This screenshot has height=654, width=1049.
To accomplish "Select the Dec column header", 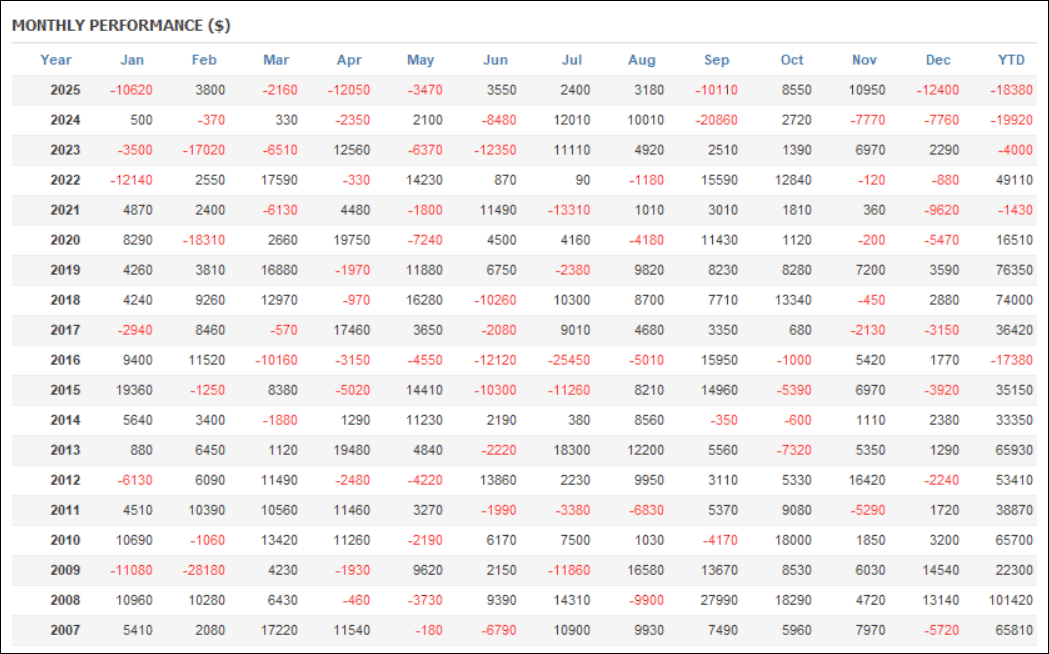I will pos(938,60).
